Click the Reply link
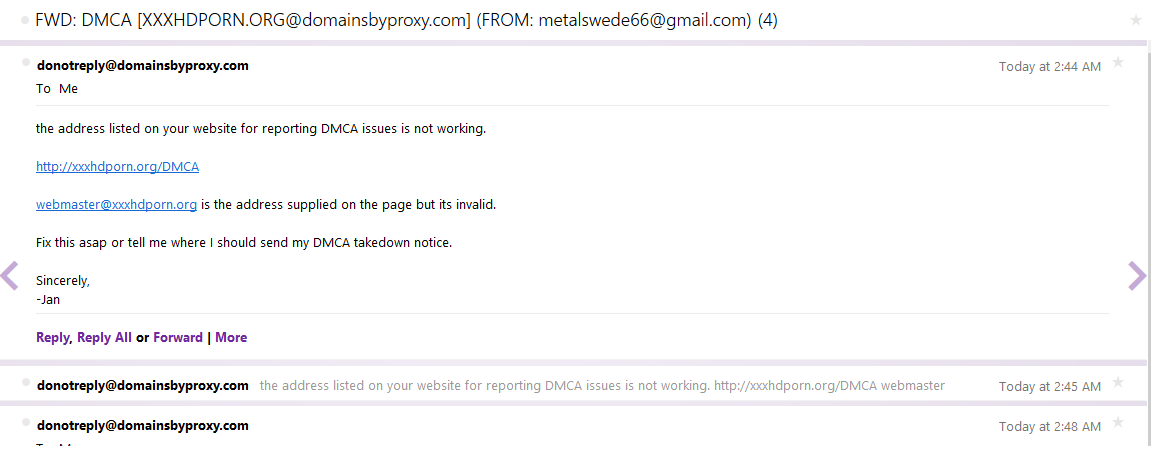1151x460 pixels. [52, 338]
